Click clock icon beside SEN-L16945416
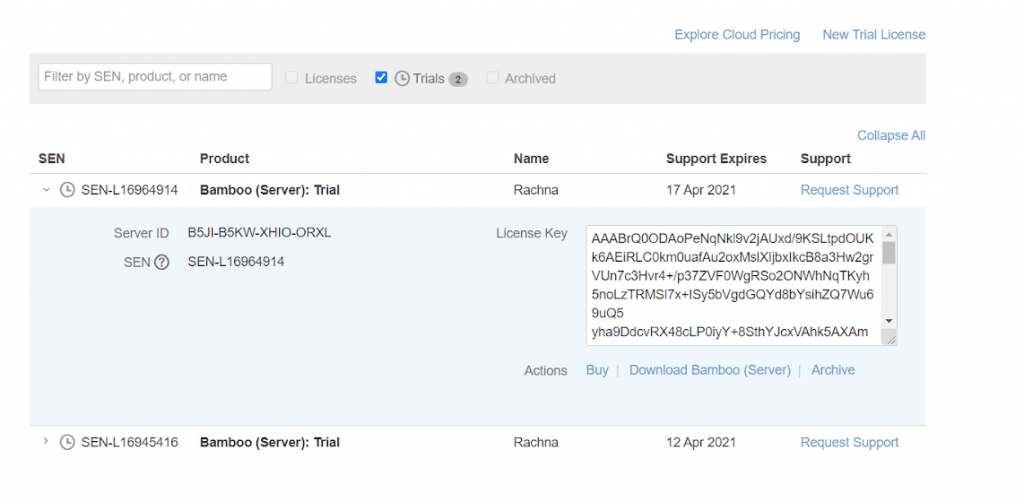This screenshot has height=501, width=1024. pyautogui.click(x=68, y=442)
